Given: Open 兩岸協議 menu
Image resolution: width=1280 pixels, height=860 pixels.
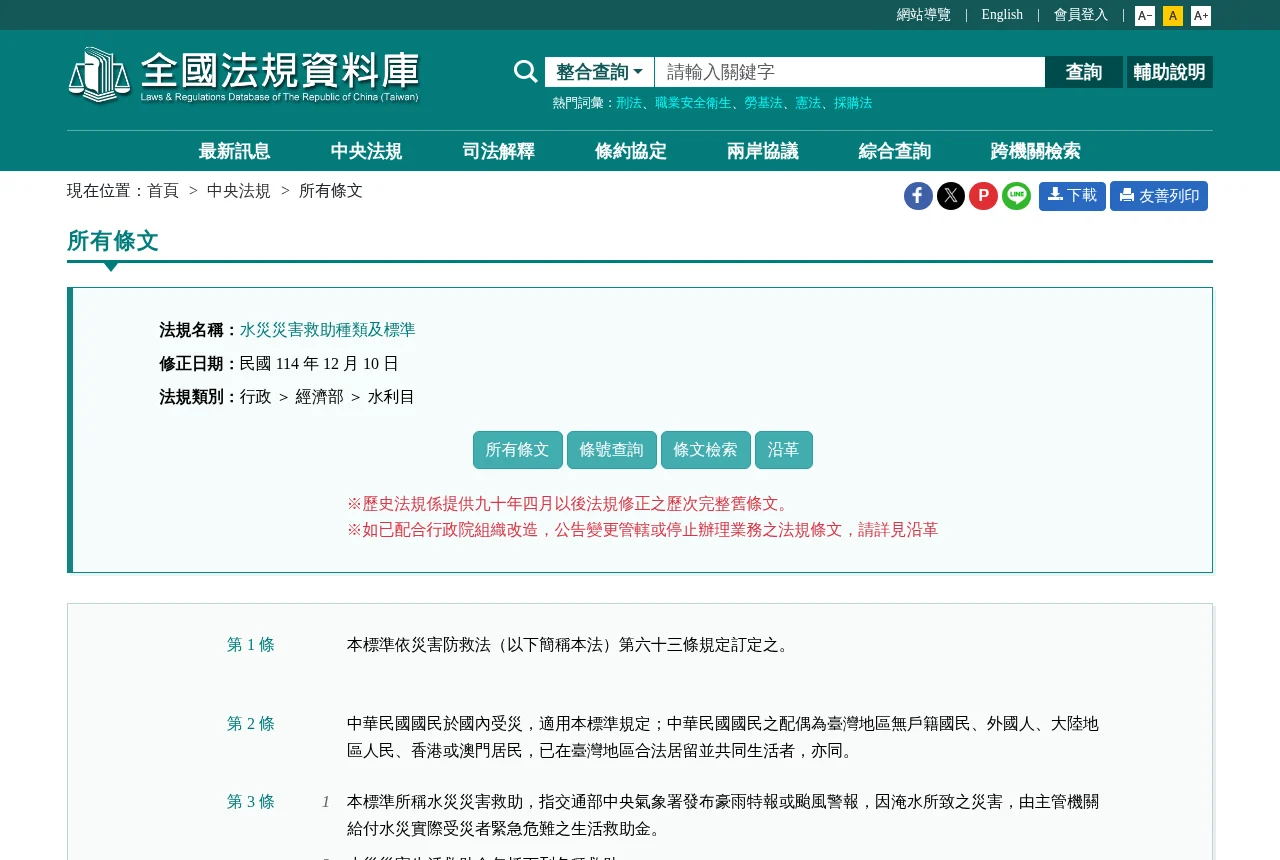Looking at the screenshot, I should point(762,152).
